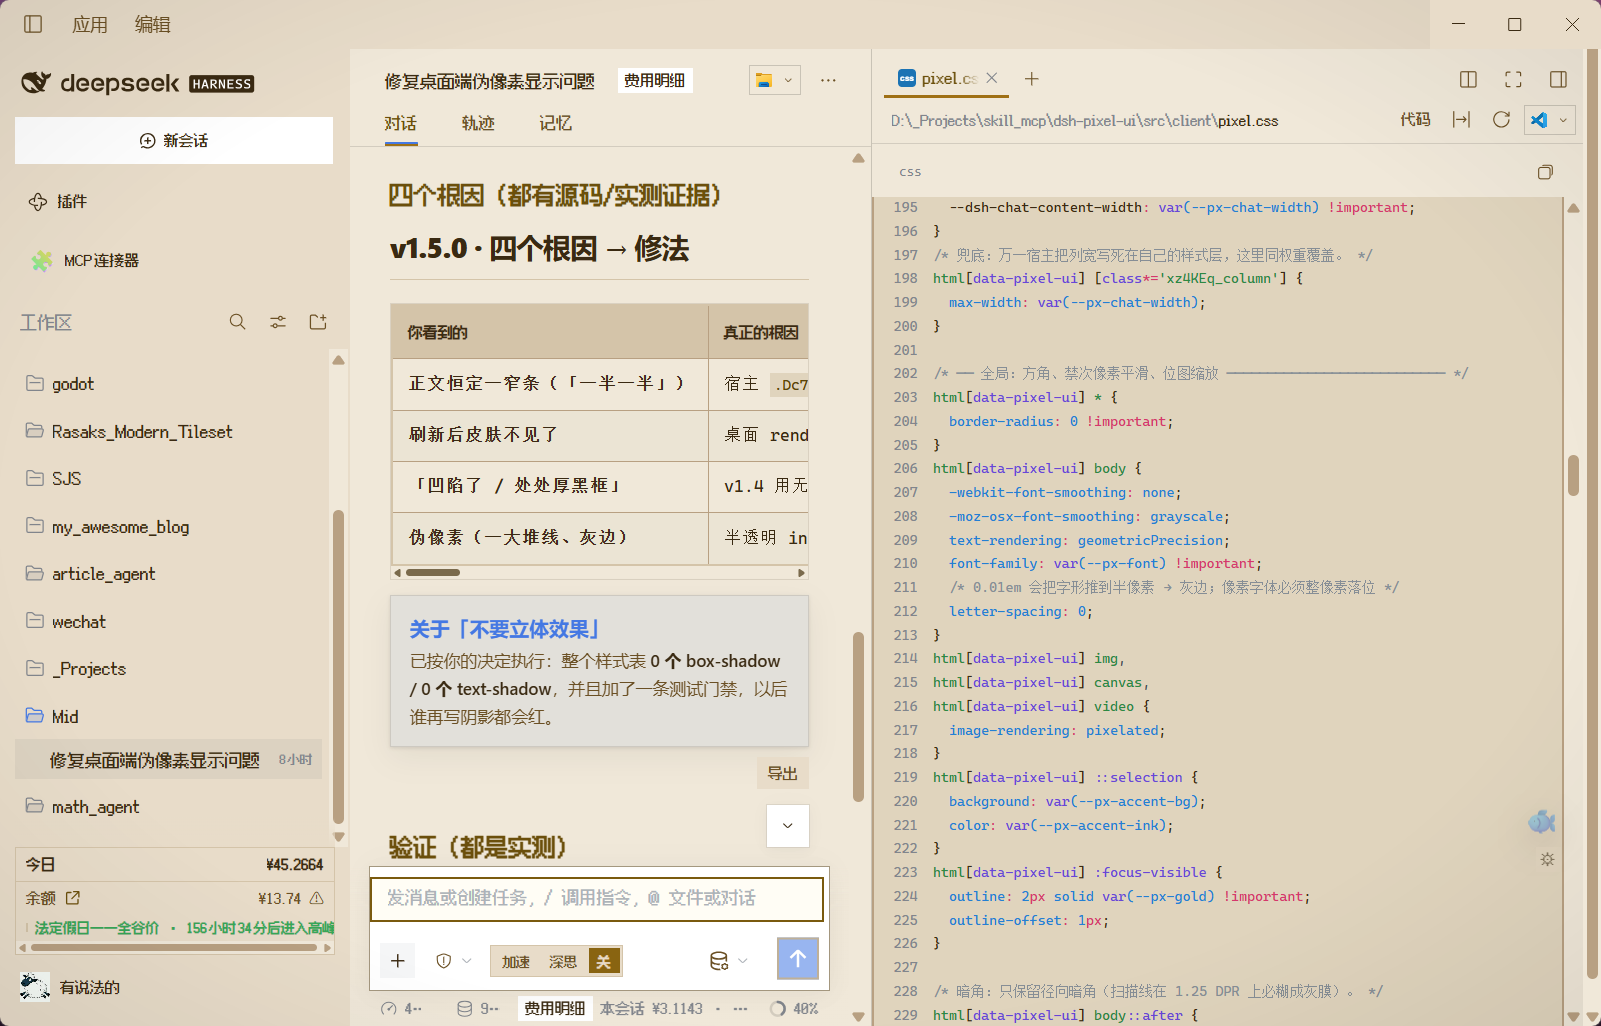
Task: Switch viewer to 代码 mode
Action: 1415,120
